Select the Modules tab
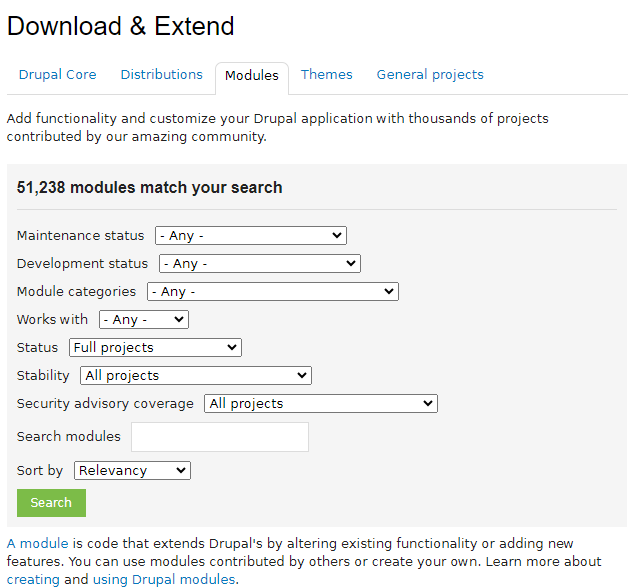Image resolution: width=628 pixels, height=588 pixels. 252,76
